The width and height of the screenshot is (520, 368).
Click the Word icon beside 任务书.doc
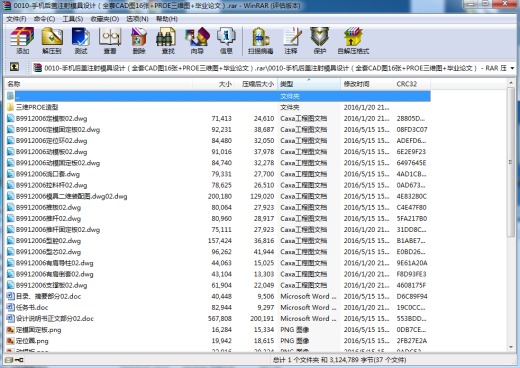click(10, 307)
